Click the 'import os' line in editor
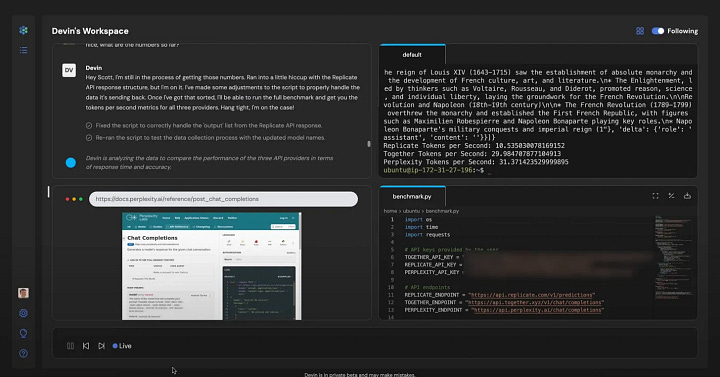Viewport: 720px width, 377px height. [418, 219]
